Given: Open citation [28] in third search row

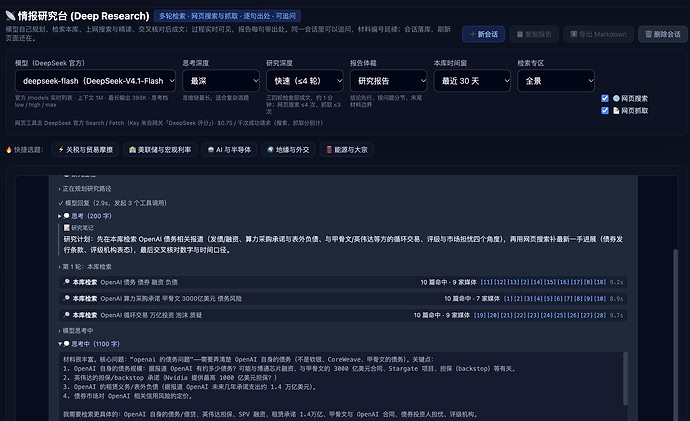Looking at the screenshot, I should pyautogui.click(x=600, y=315).
